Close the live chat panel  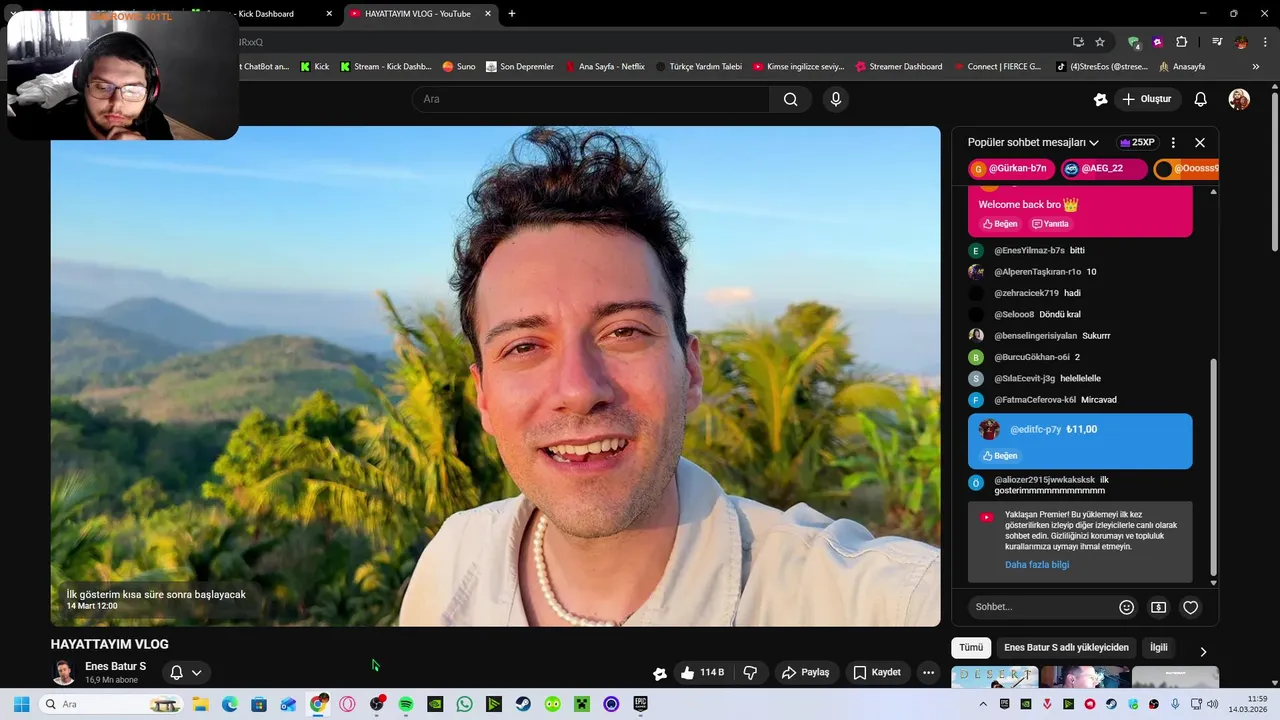click(x=1200, y=142)
